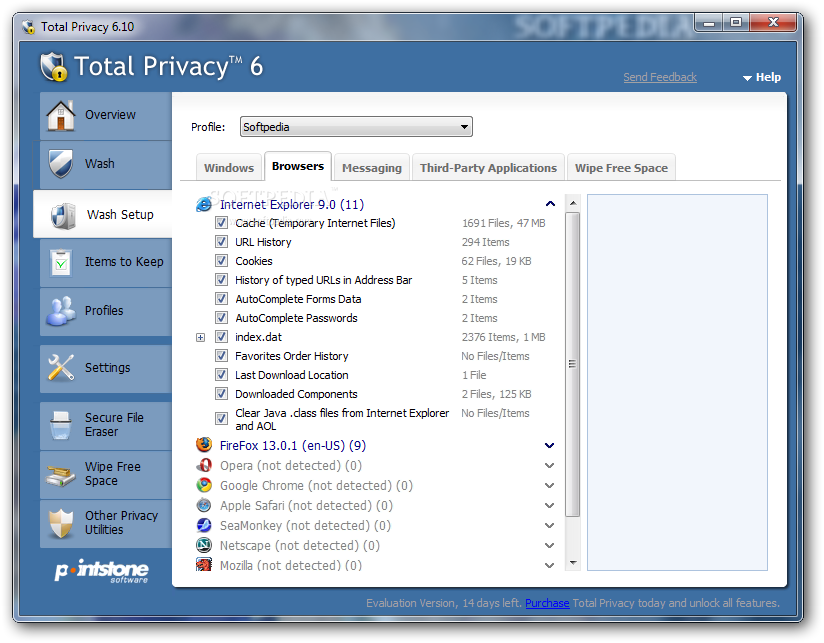This screenshot has width=824, height=643.
Task: Disable AutoComplete Passwords checkbox
Action: [x=221, y=317]
